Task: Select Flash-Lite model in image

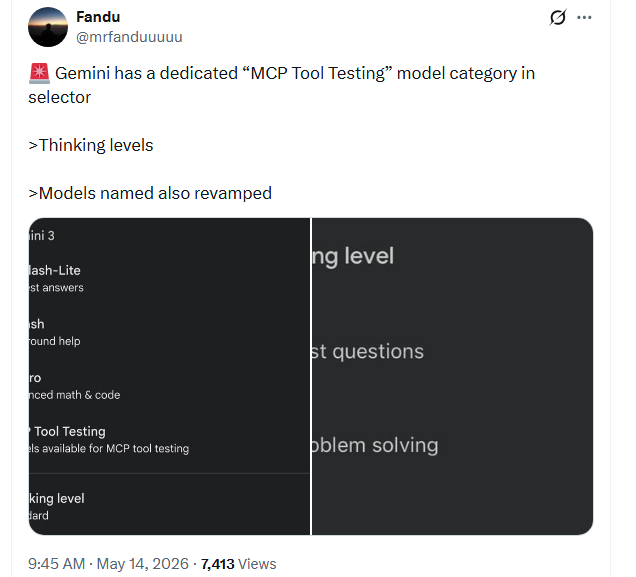Action: tap(56, 279)
